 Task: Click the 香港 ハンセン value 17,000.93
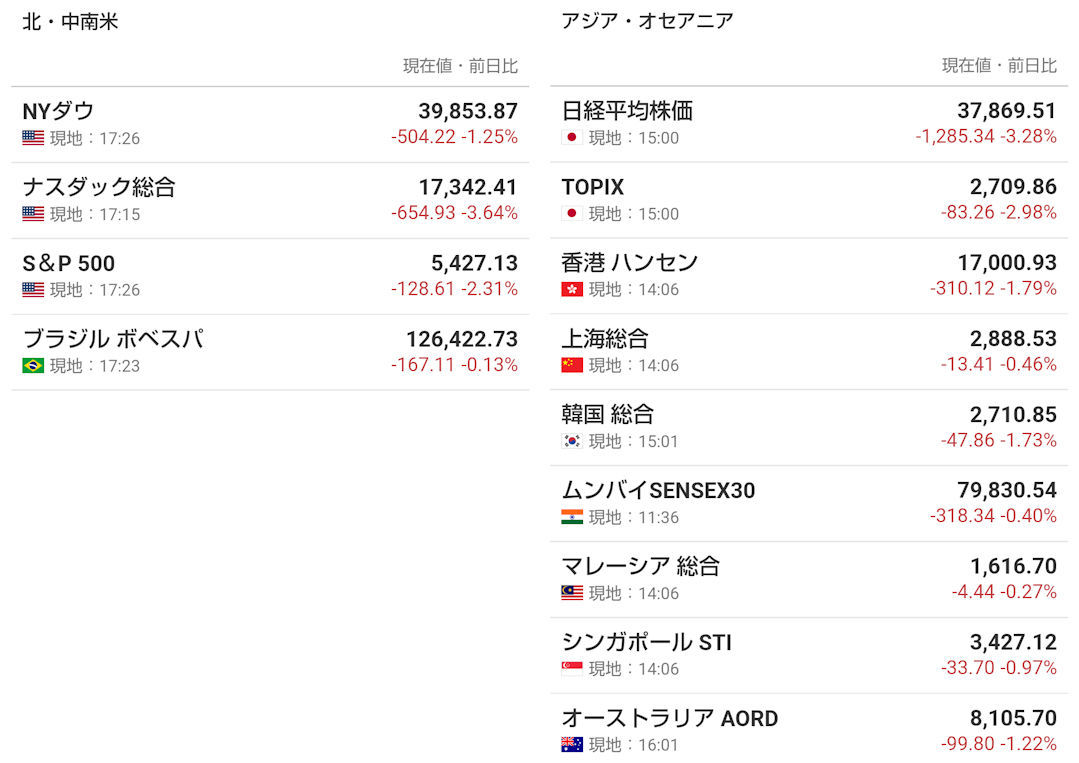click(1006, 263)
